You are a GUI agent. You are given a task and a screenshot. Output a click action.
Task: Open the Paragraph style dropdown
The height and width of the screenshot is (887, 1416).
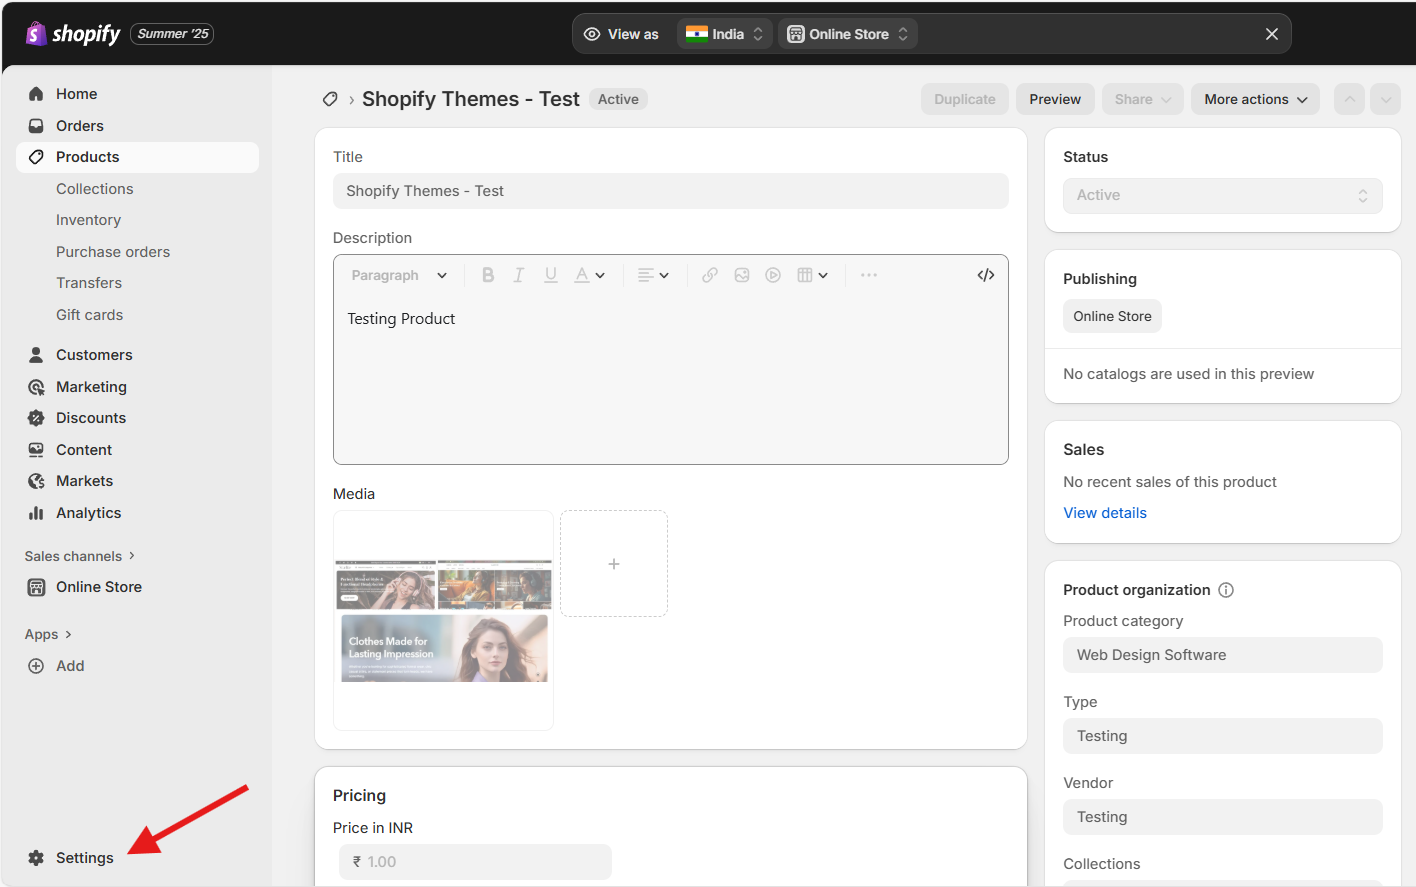399,275
